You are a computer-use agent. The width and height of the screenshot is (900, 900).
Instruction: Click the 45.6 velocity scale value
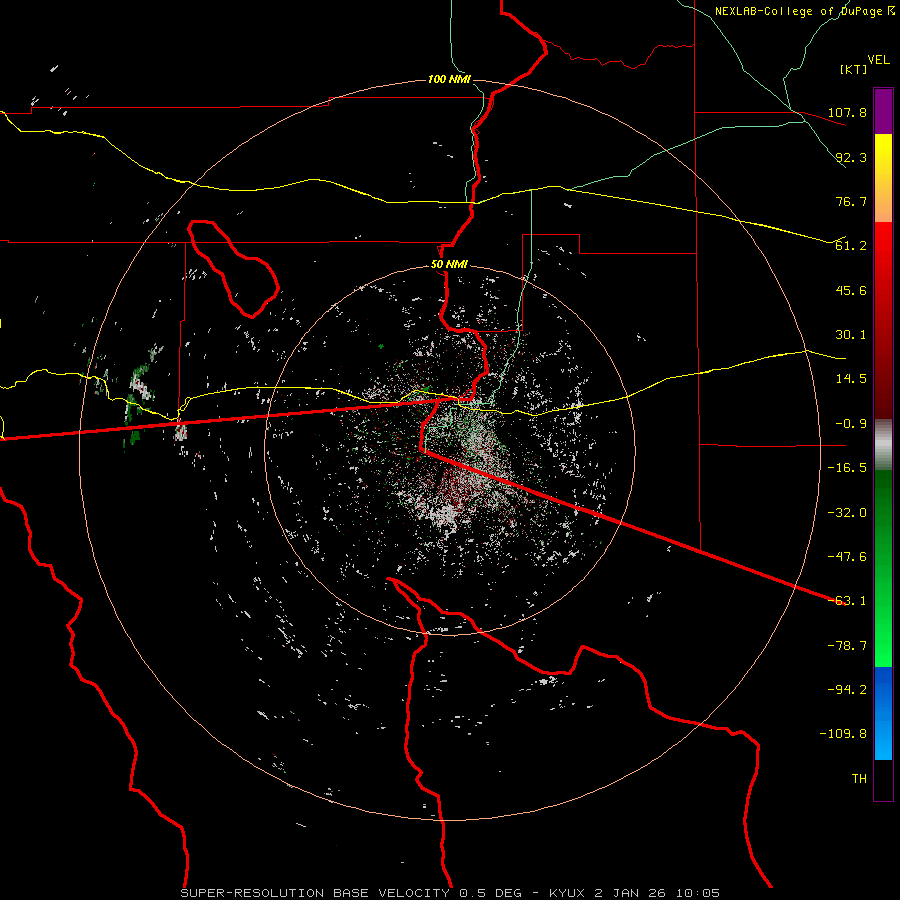(851, 290)
